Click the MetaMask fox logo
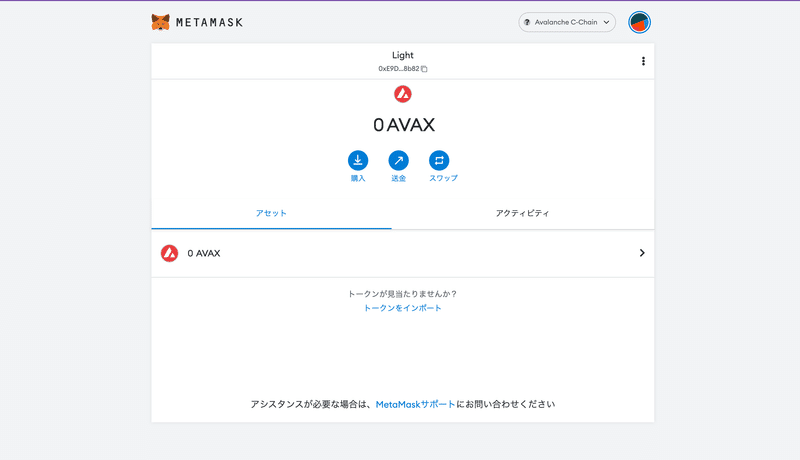 [x=160, y=22]
